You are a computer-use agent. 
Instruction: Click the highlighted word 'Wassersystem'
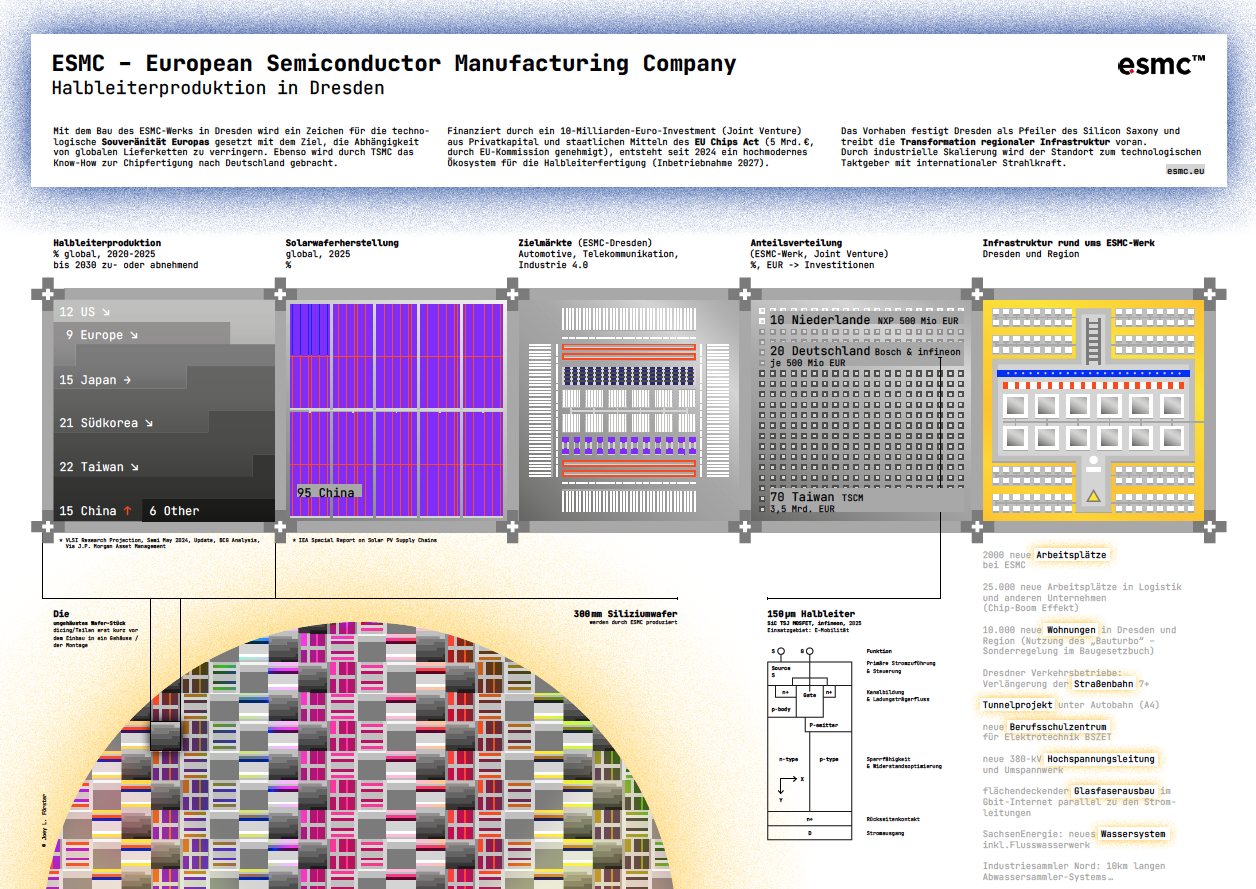[x=1133, y=834]
